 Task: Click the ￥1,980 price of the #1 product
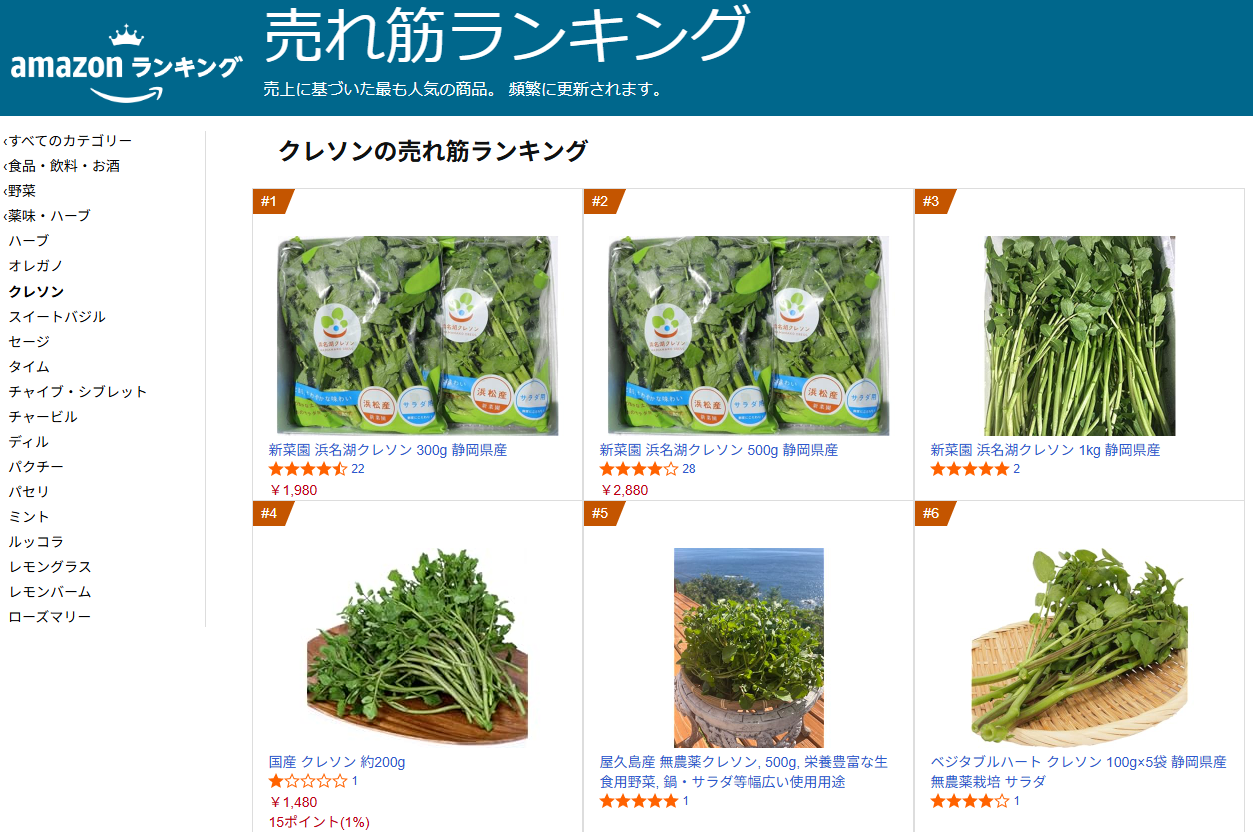(x=293, y=490)
